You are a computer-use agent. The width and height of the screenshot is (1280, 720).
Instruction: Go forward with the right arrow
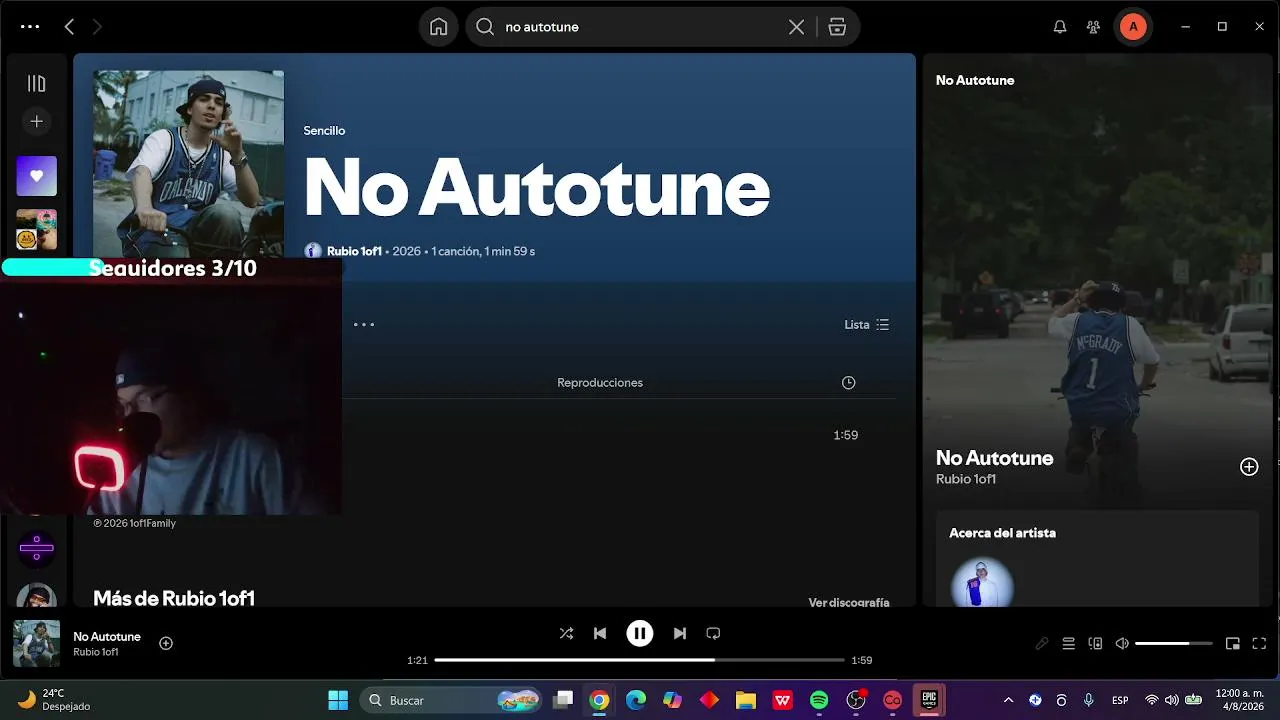97,27
